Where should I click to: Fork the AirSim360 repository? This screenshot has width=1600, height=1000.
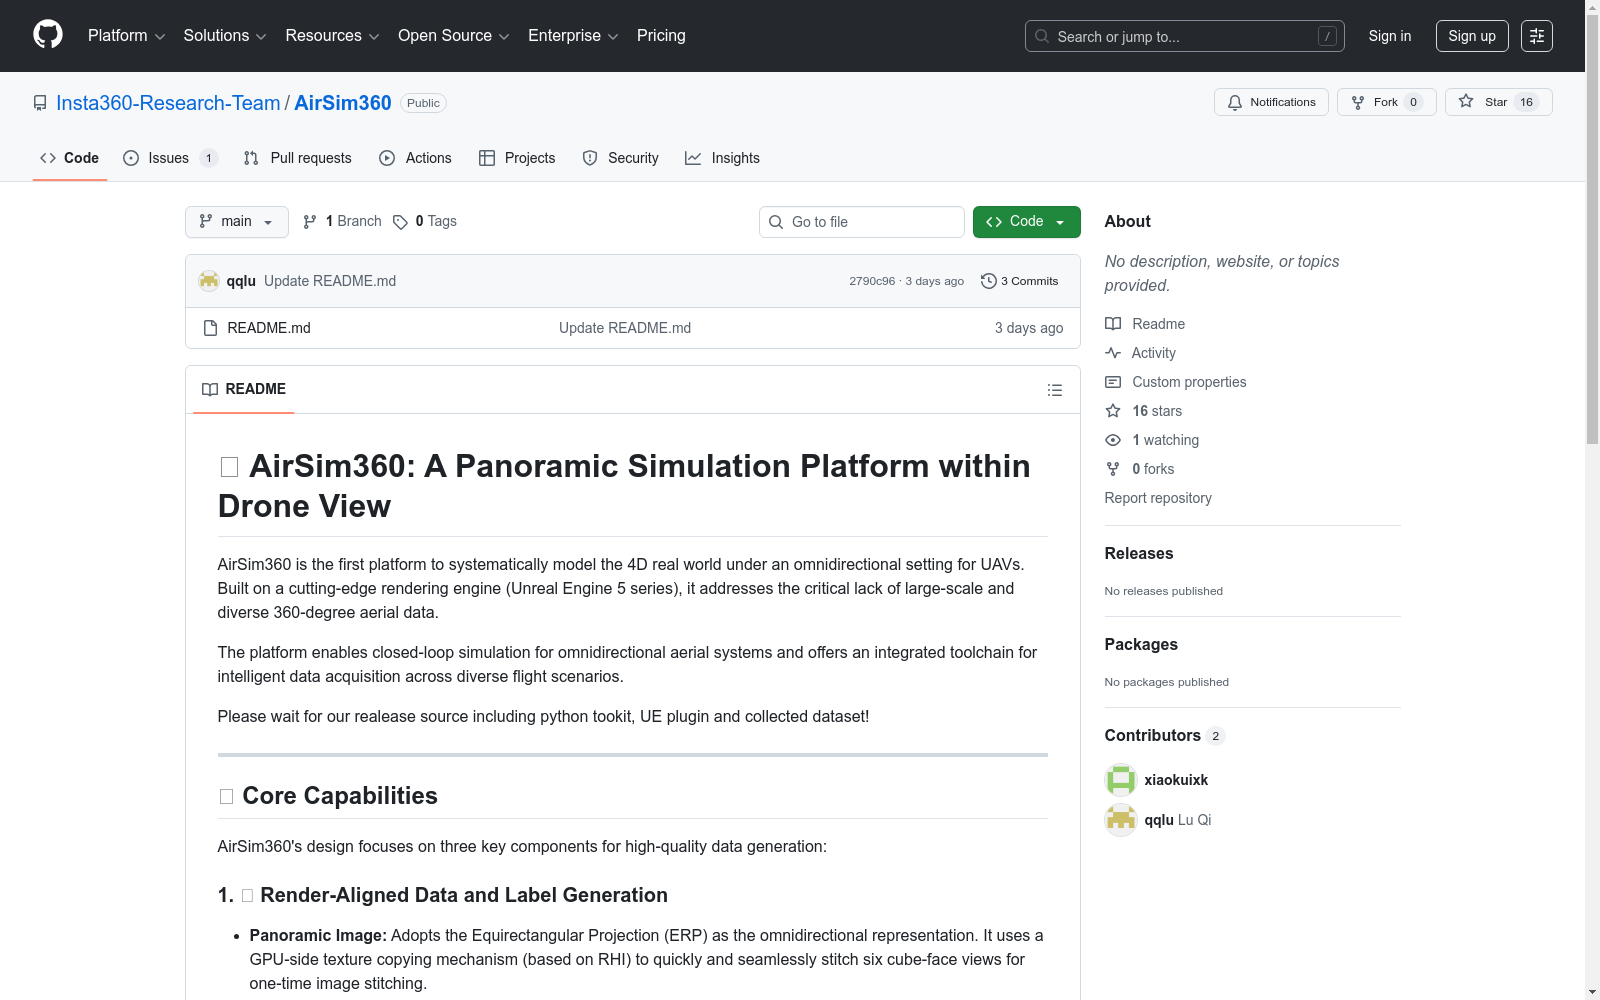1387,102
